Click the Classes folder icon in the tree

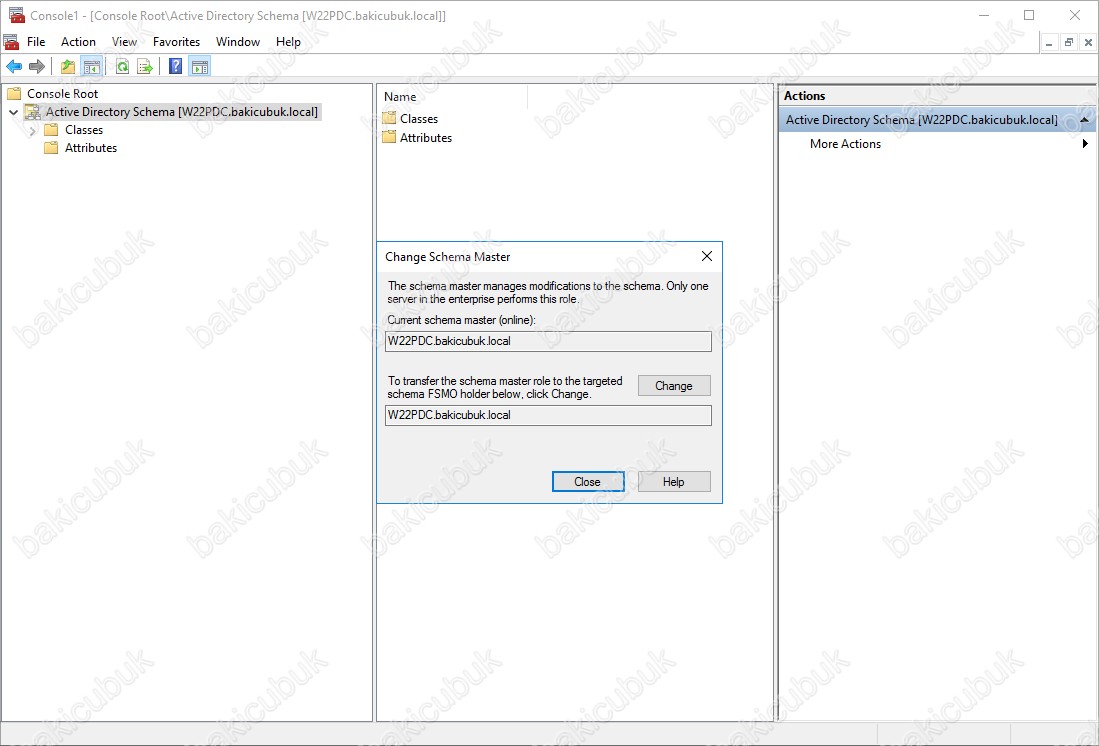point(51,130)
